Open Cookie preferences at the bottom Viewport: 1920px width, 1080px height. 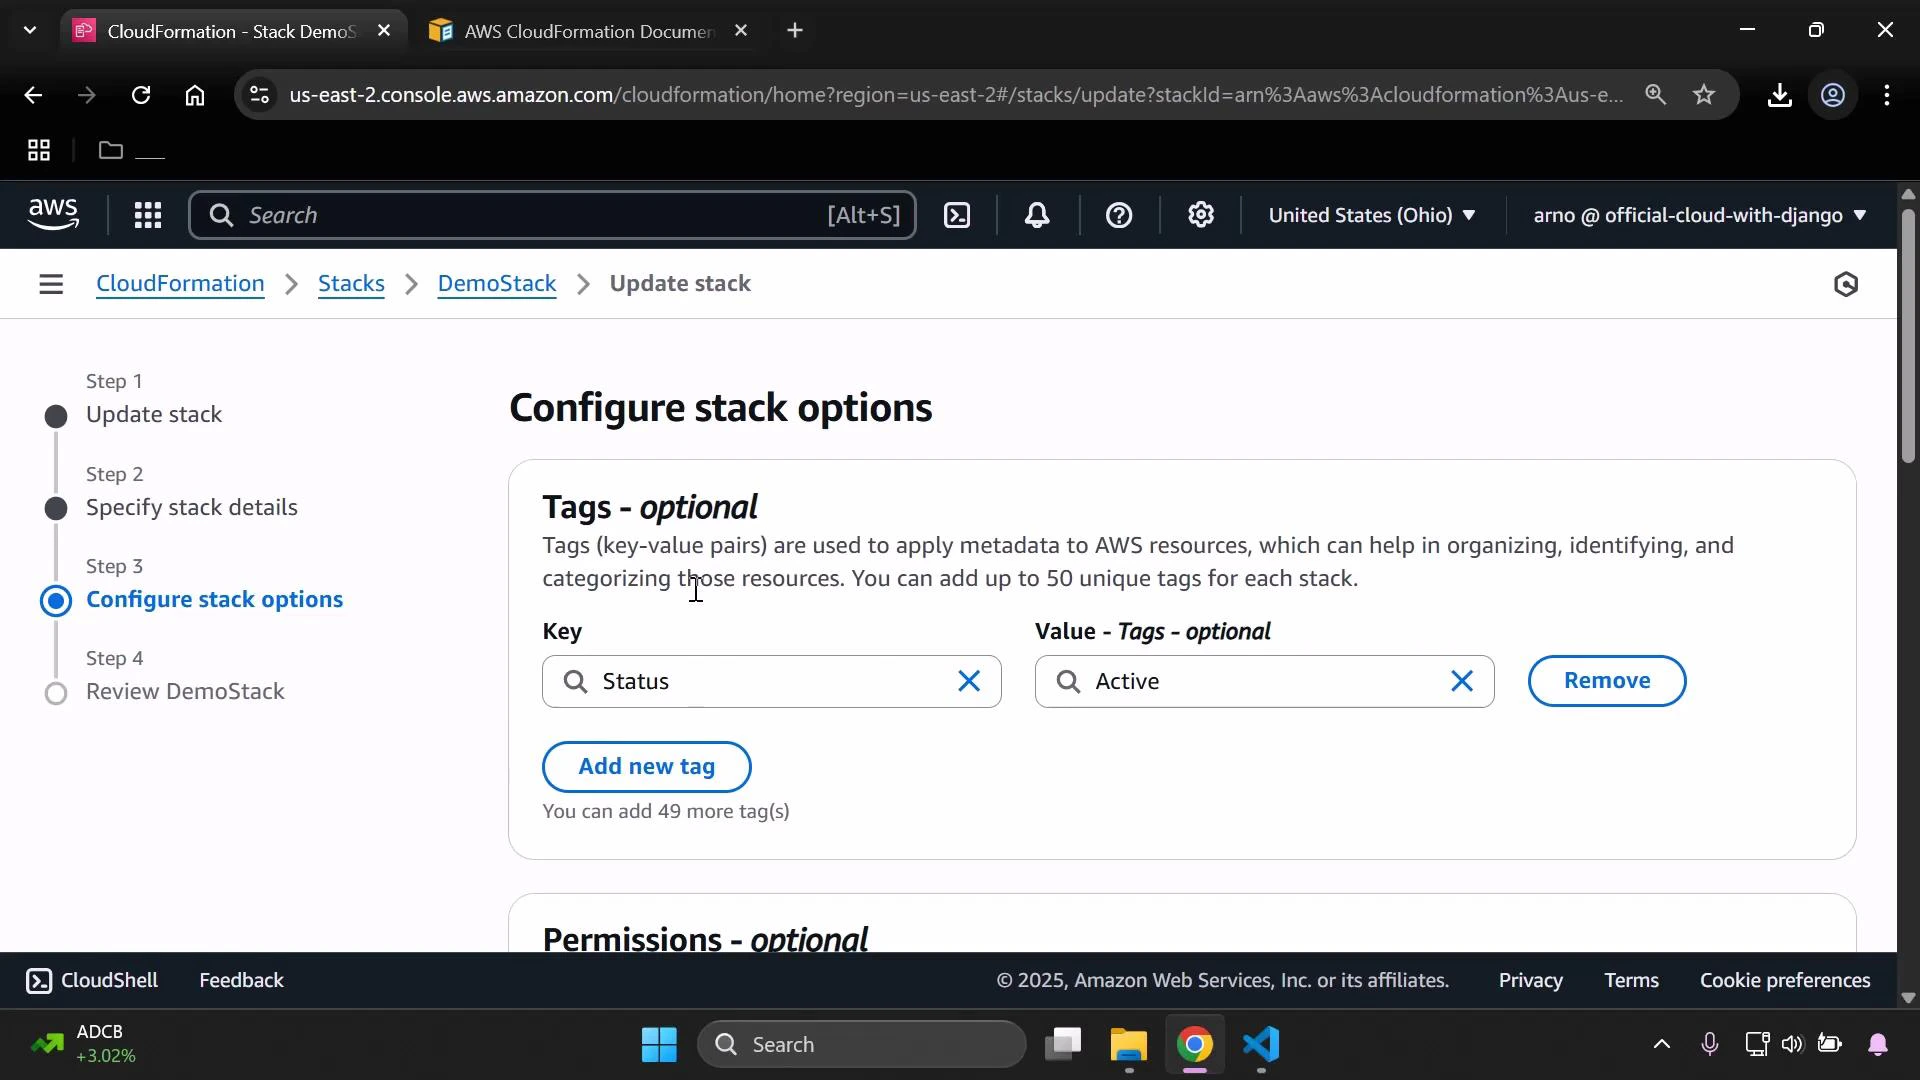(1785, 980)
